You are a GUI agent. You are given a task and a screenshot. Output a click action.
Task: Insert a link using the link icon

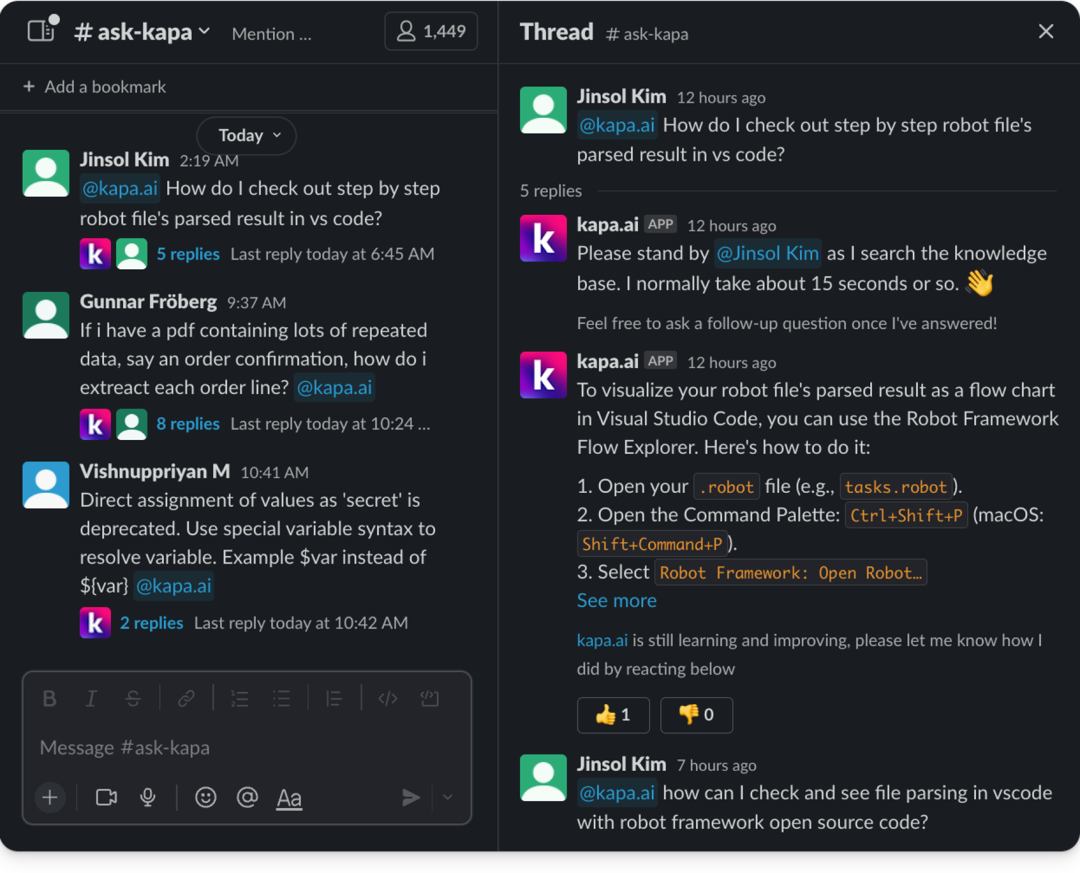pyautogui.click(x=186, y=699)
